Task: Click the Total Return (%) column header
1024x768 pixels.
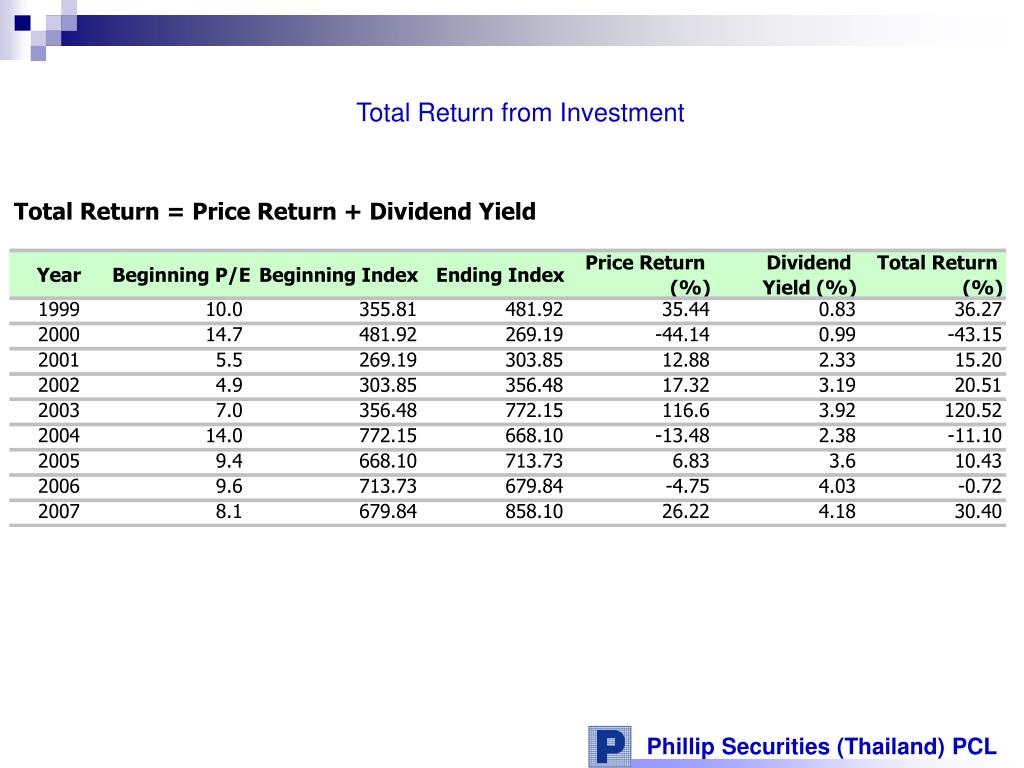Action: (x=938, y=275)
